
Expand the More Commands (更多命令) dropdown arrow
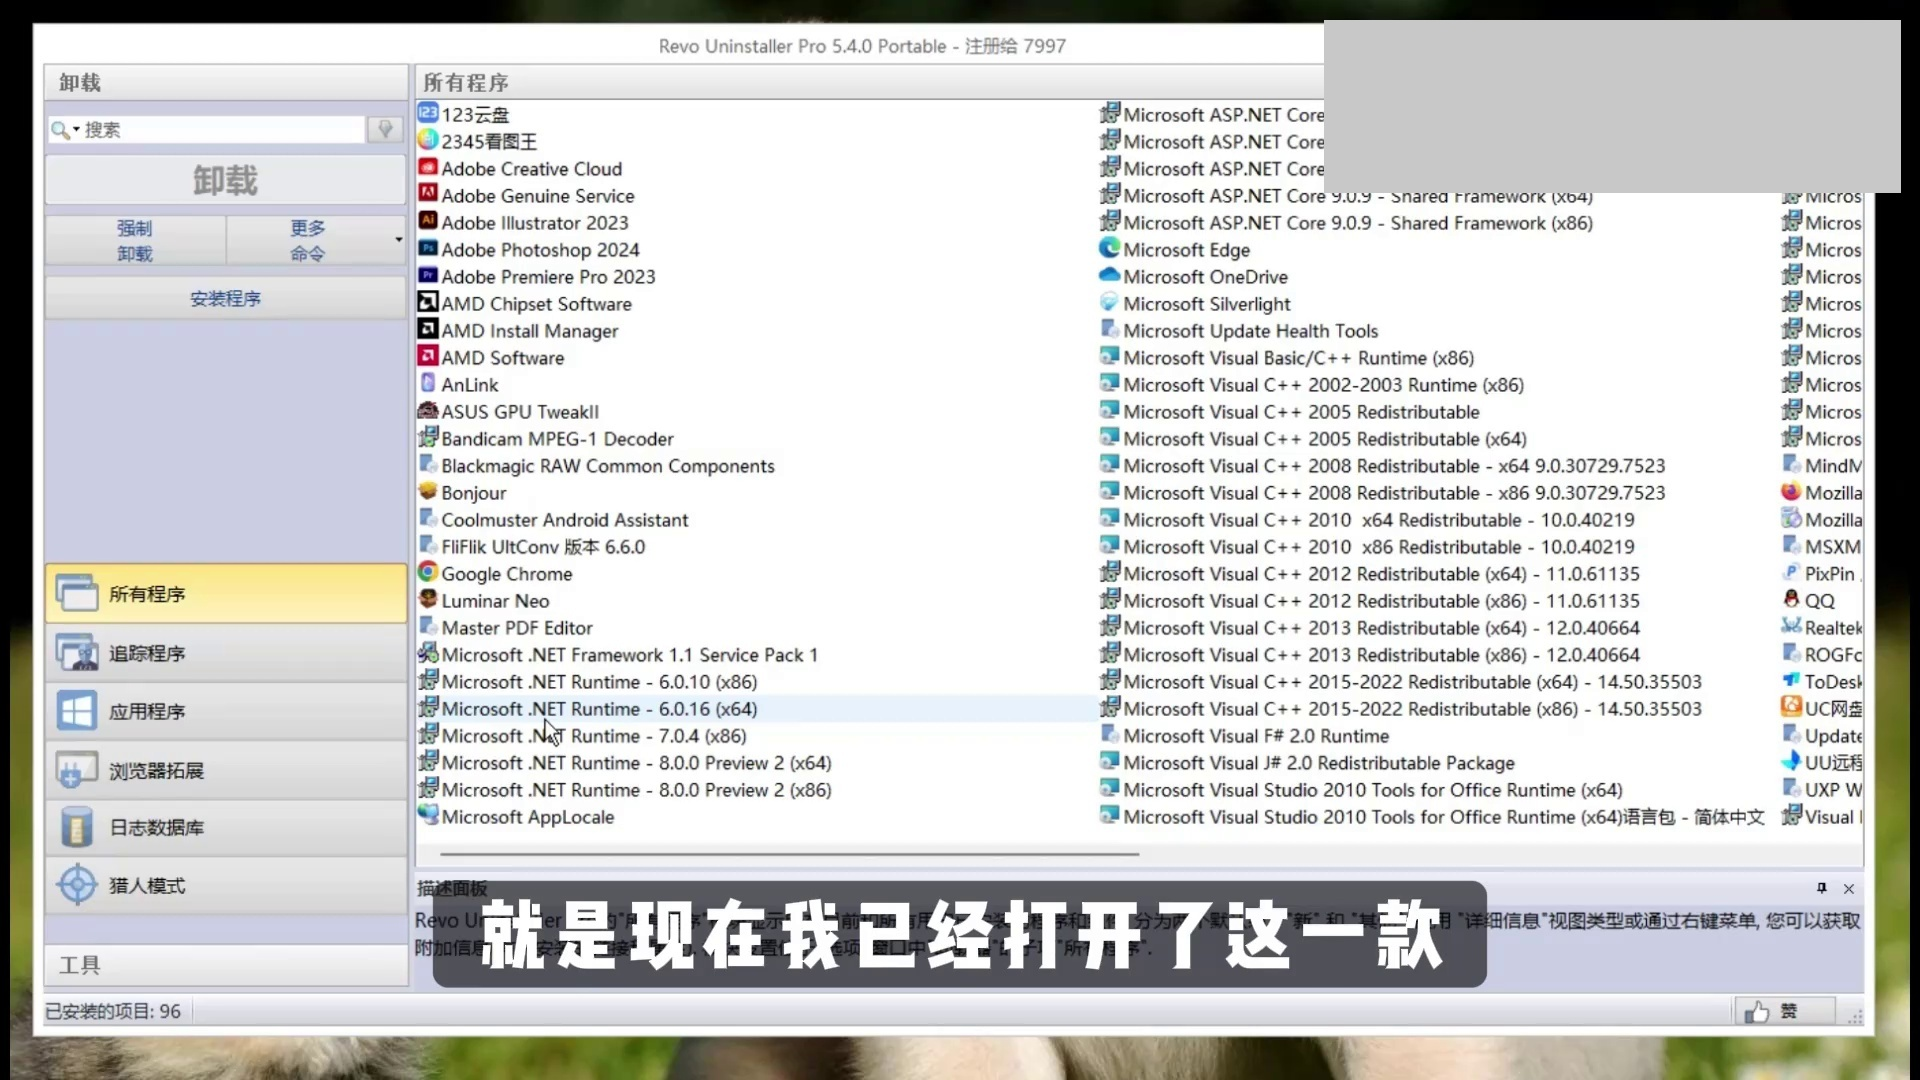(x=398, y=240)
